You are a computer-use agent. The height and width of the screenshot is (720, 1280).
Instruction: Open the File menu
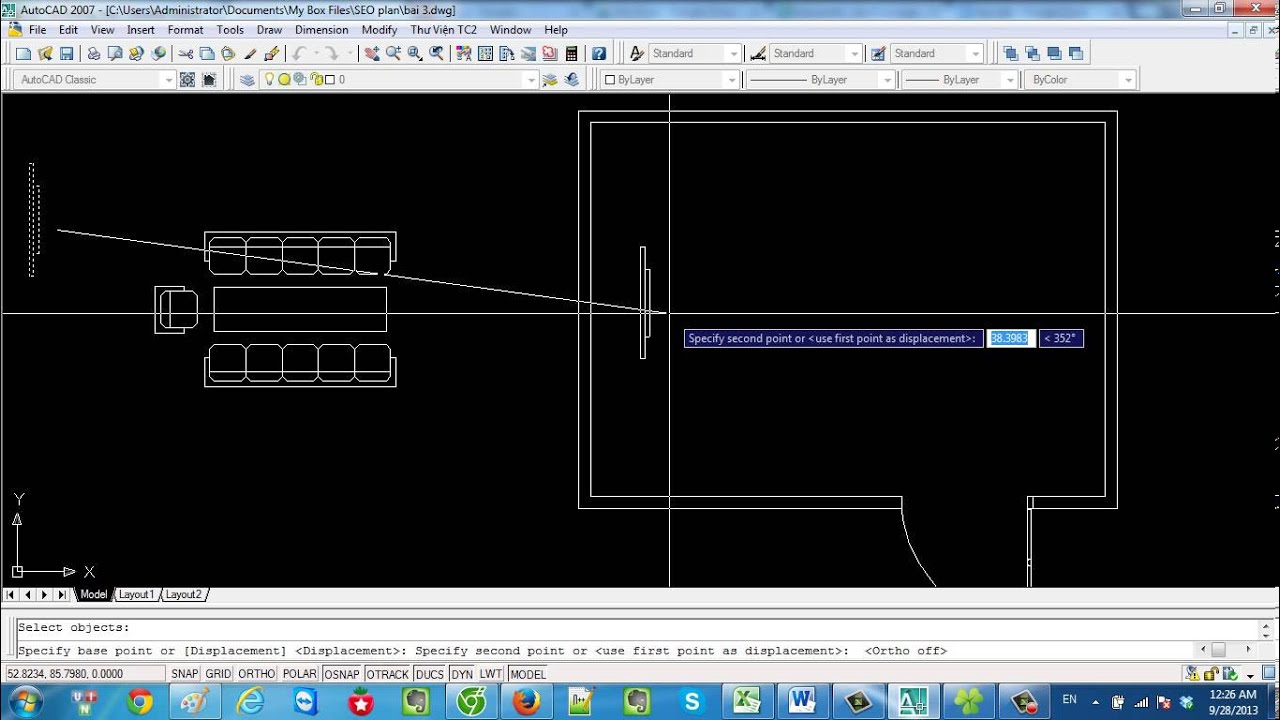coord(37,30)
